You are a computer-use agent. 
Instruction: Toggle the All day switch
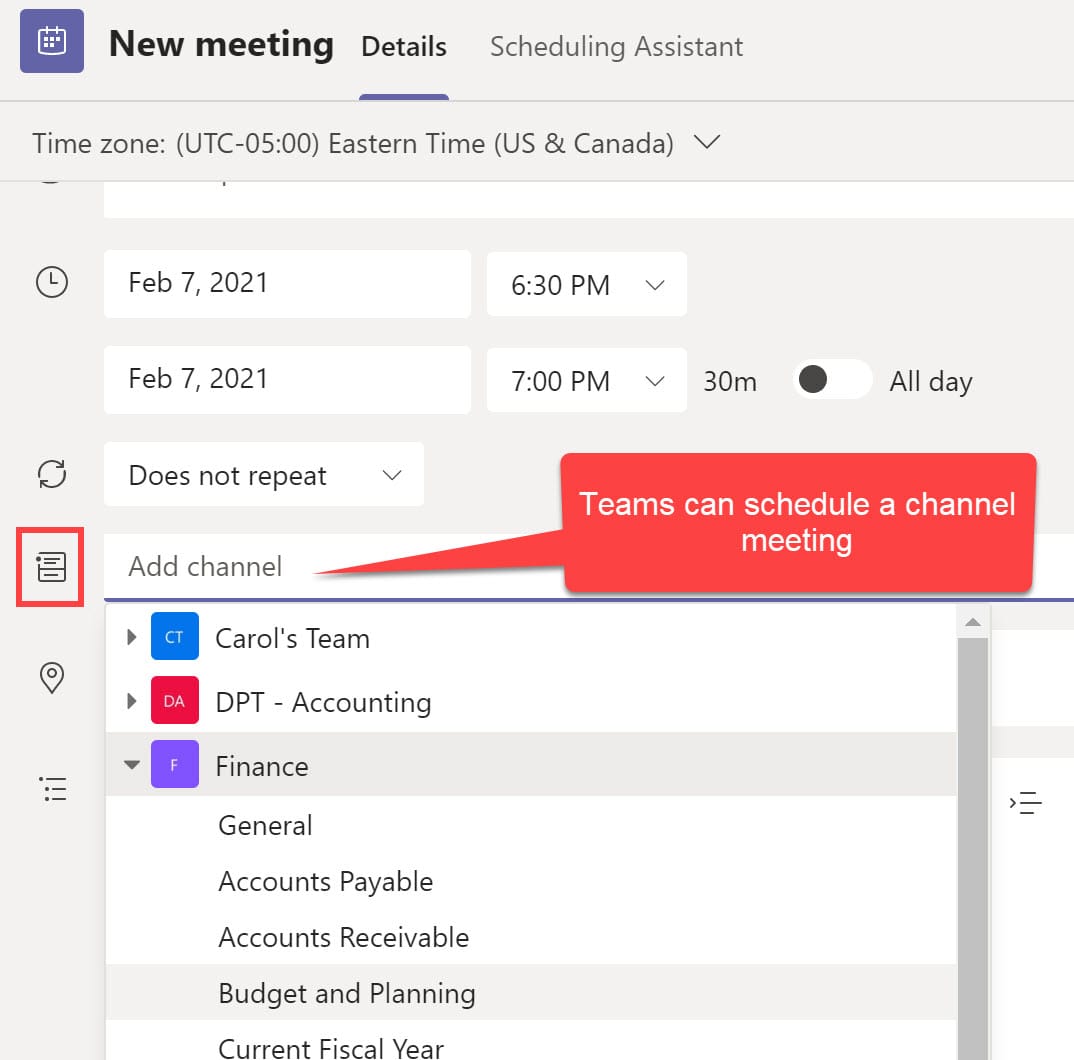pos(832,380)
